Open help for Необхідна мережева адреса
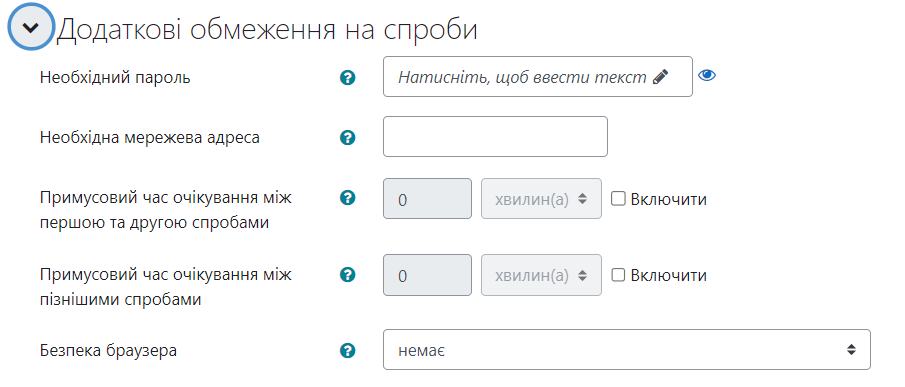905x387 pixels. [x=347, y=138]
